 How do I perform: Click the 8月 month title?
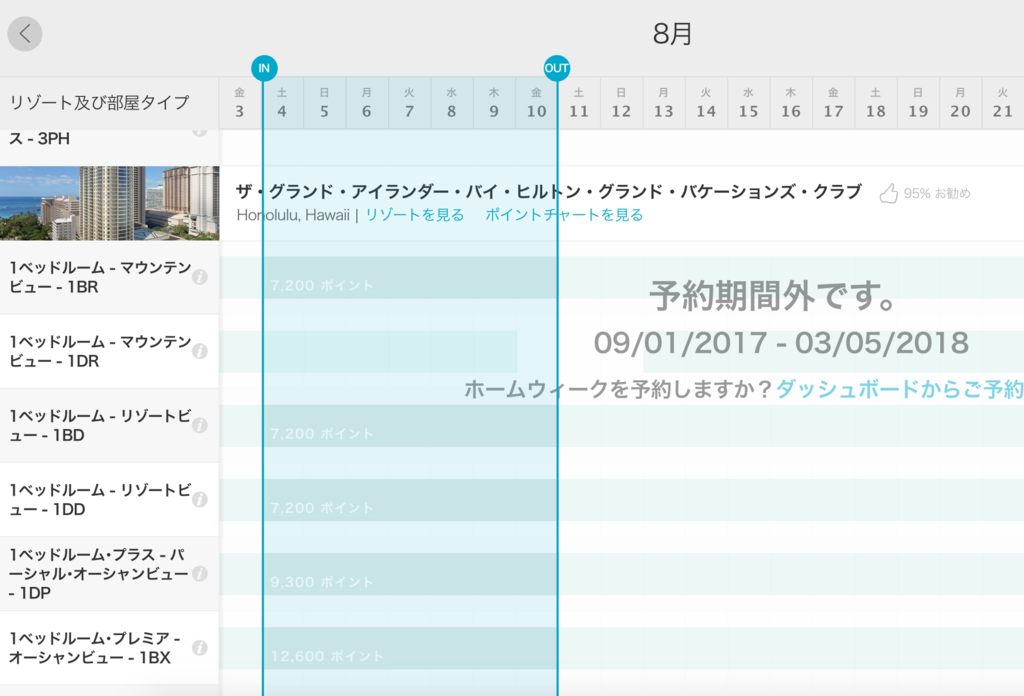(x=673, y=34)
